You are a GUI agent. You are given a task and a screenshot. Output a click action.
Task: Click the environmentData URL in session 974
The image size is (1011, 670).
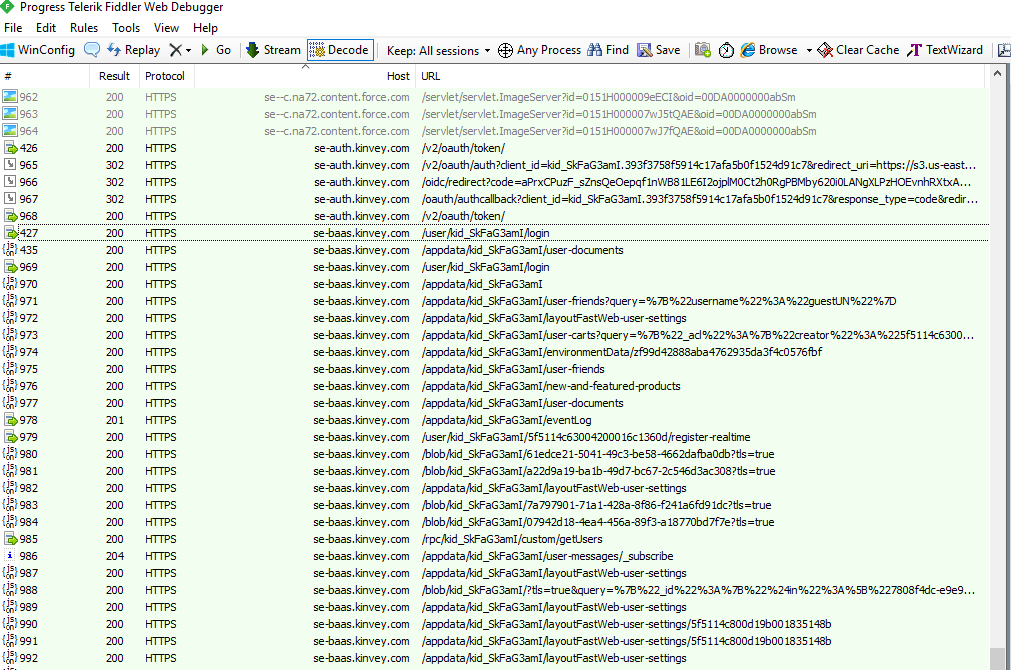click(622, 352)
